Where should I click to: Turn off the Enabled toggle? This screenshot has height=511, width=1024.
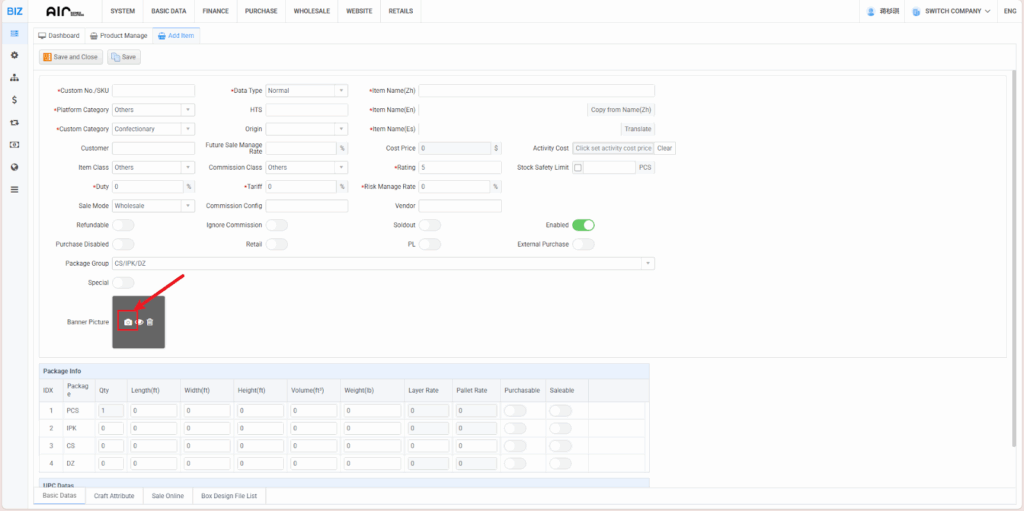(x=583, y=225)
